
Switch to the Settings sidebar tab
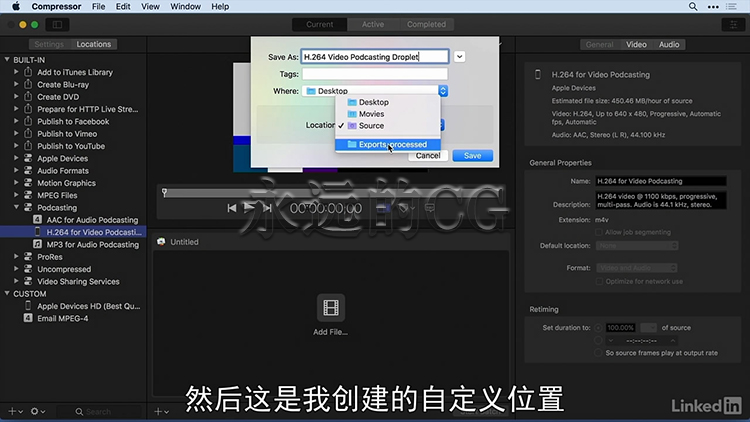pos(49,44)
